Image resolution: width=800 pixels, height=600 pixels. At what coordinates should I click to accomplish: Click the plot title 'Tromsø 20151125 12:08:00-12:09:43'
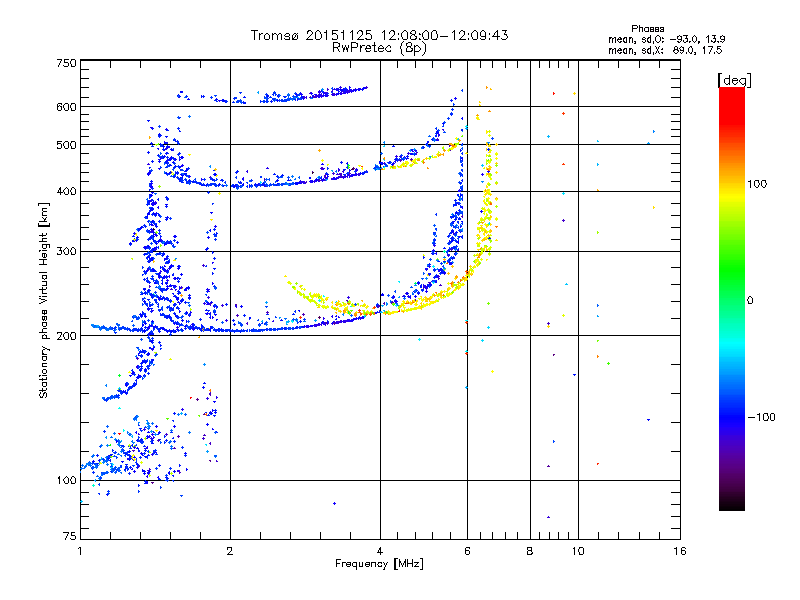click(379, 35)
